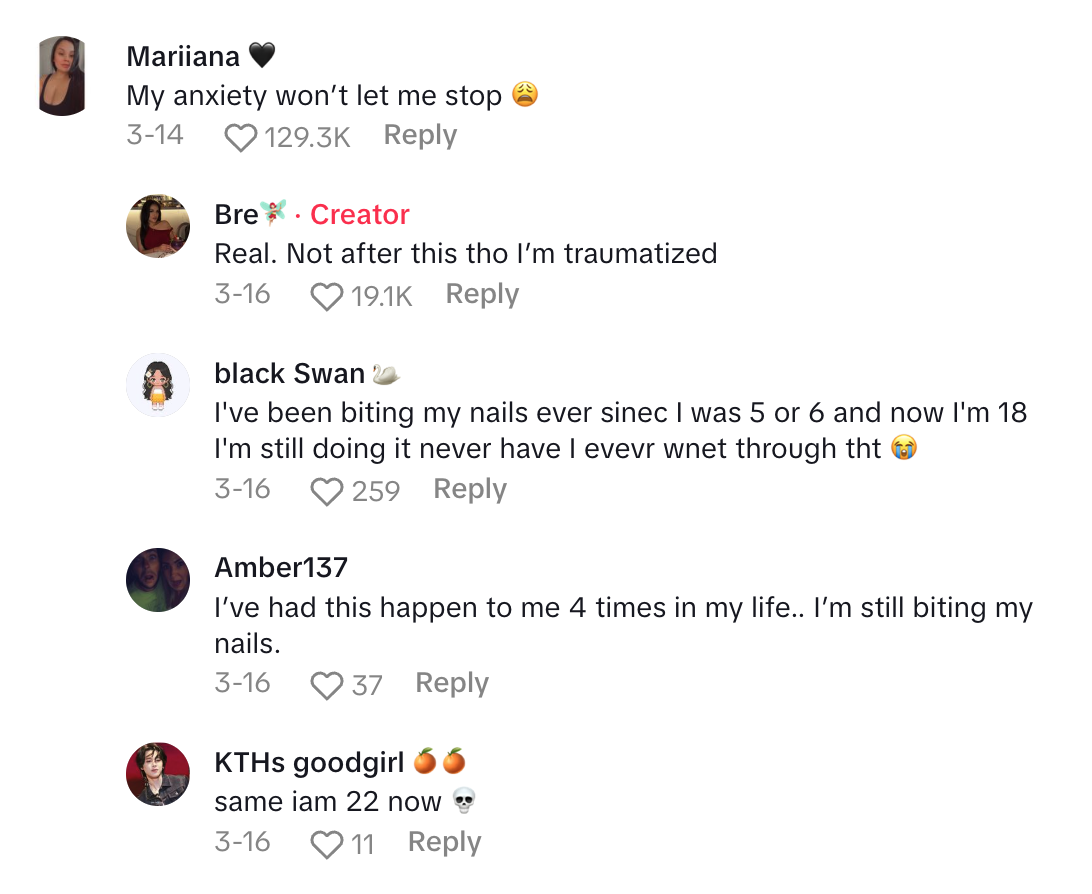Screen dimensions: 1092x894
Task: Open Bre's profile avatar
Action: [x=158, y=226]
